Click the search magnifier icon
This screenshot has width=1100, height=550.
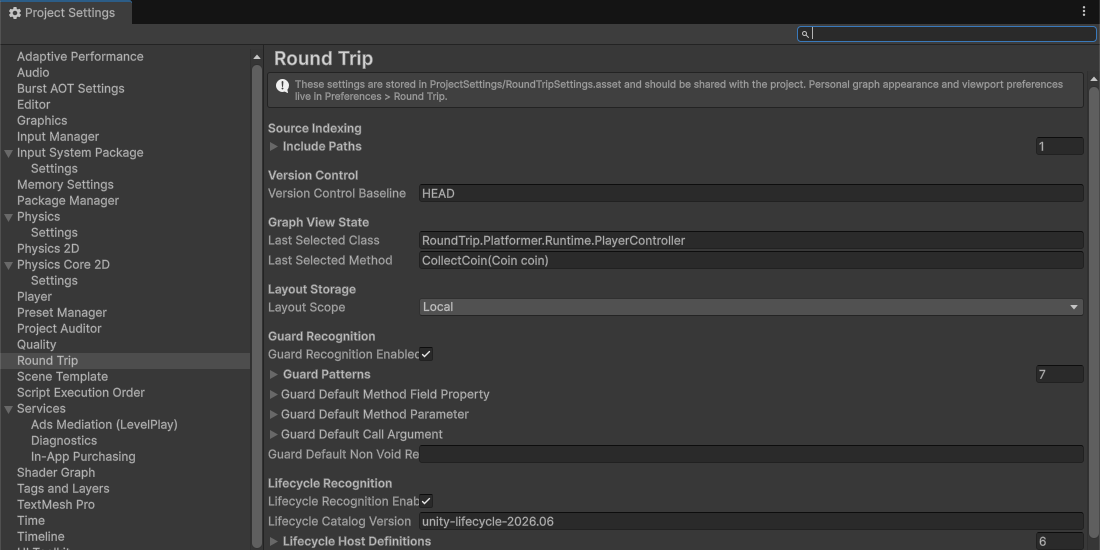[805, 34]
